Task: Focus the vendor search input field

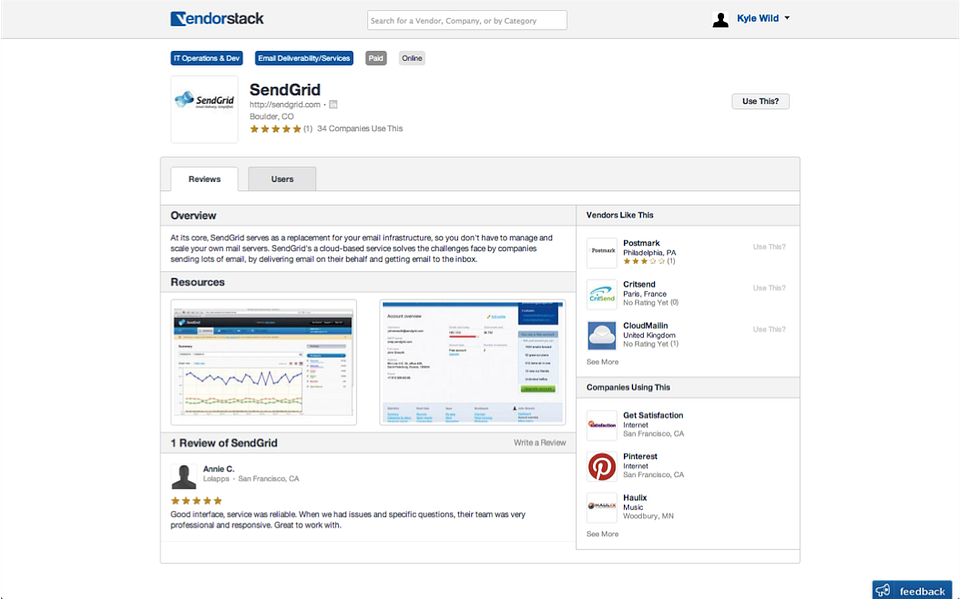Action: (467, 20)
